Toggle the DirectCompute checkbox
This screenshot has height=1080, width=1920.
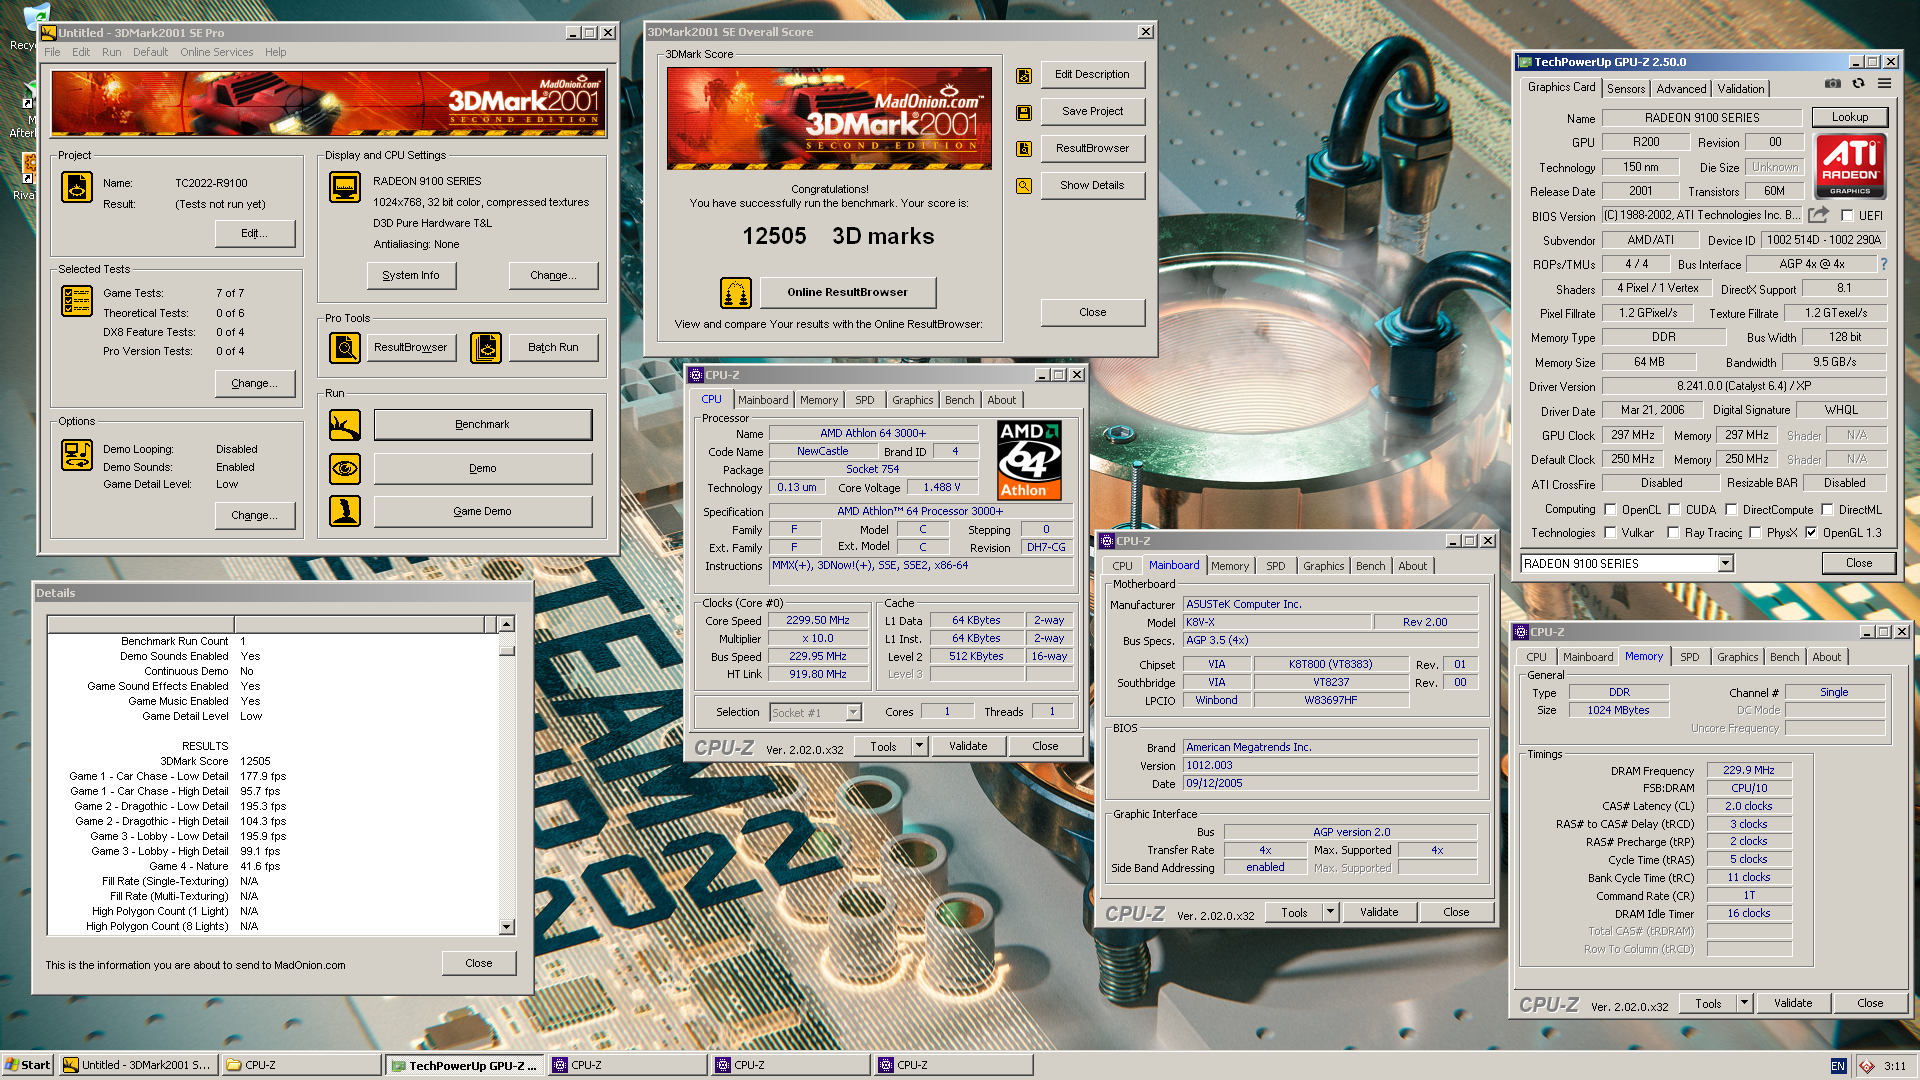point(1731,509)
